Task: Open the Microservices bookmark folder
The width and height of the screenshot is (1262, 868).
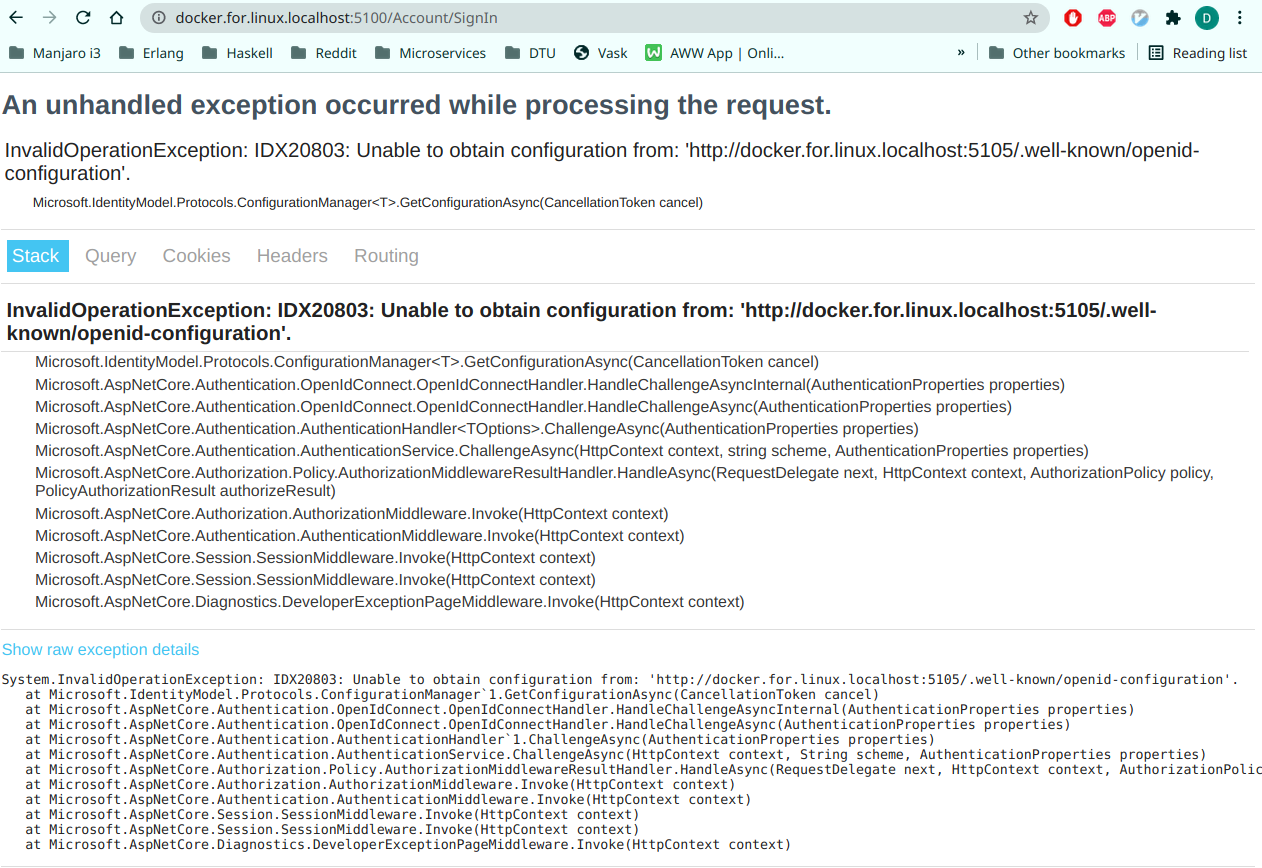Action: point(430,53)
